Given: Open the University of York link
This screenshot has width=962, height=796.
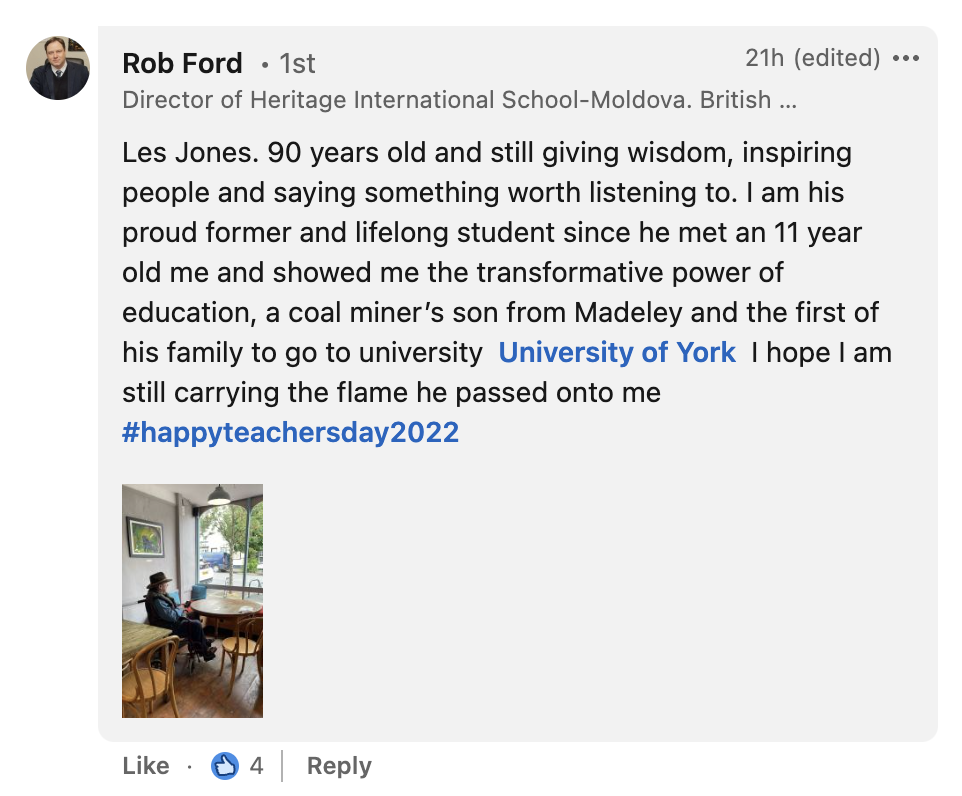Looking at the screenshot, I should coord(617,352).
